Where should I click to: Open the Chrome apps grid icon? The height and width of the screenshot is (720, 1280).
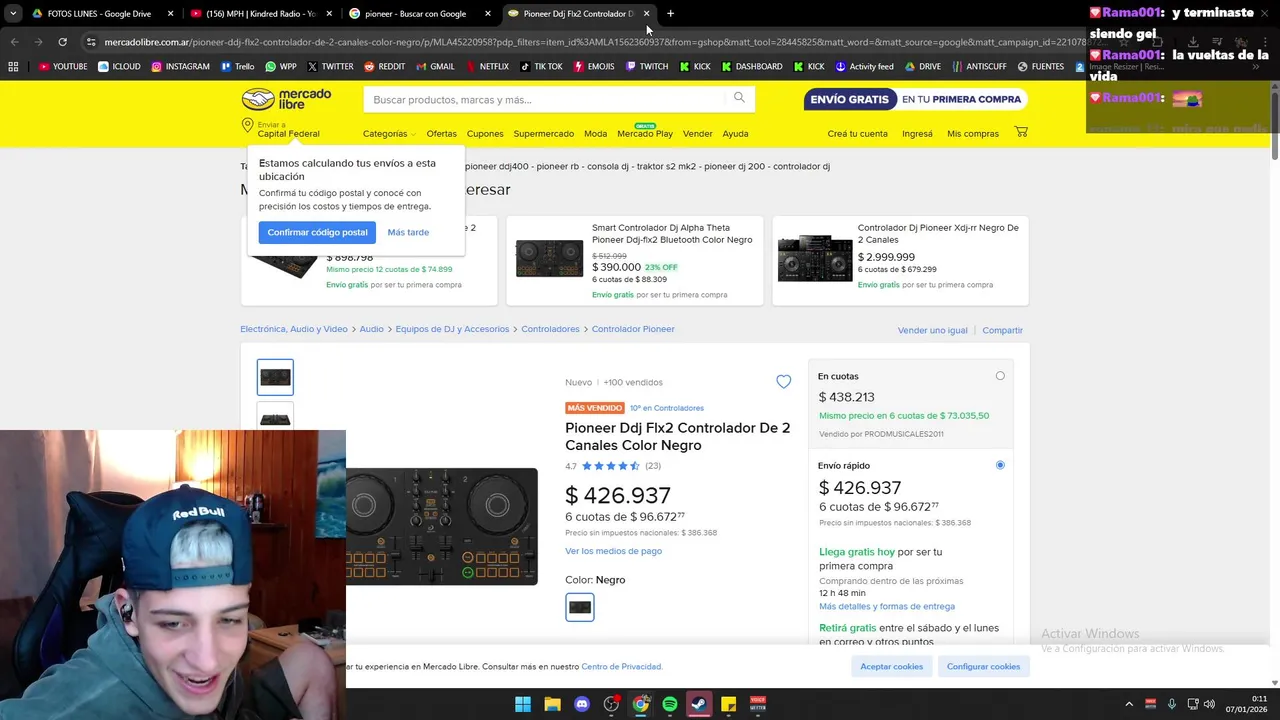(13, 67)
